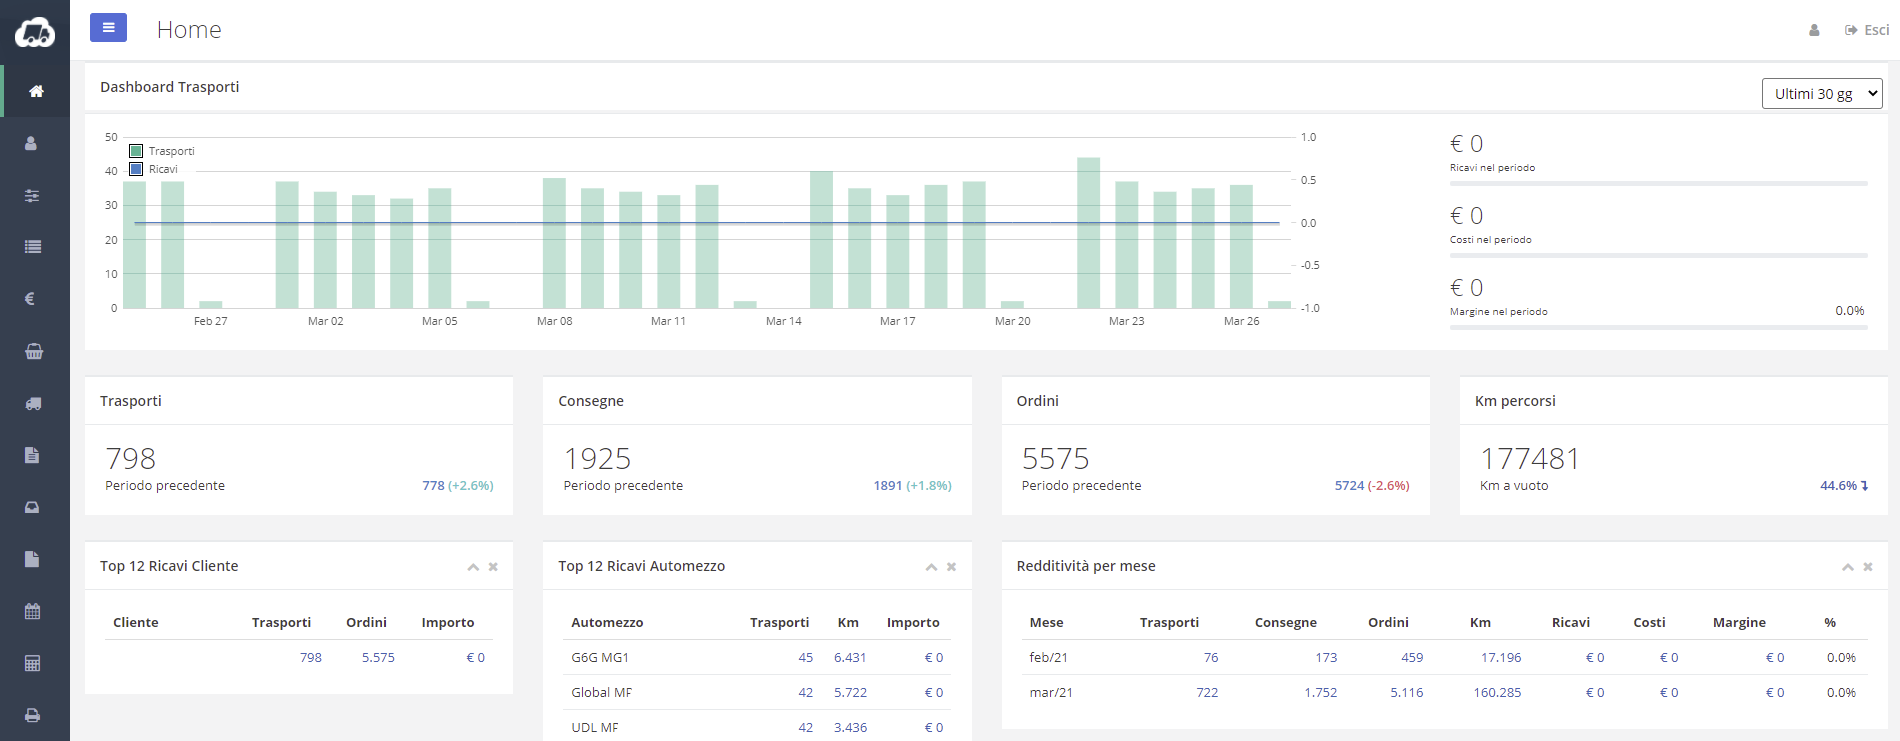Screen dimensions: 1900x741
Task: Click the list icon in sidebar
Action: tap(33, 247)
